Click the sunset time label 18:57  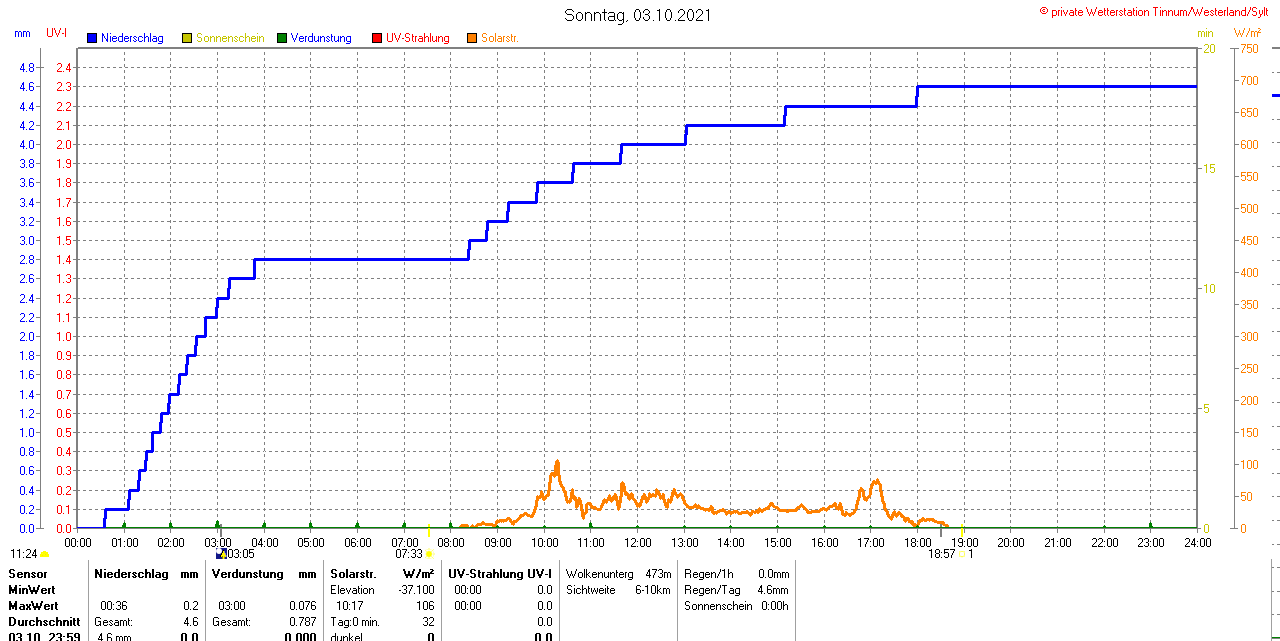[941, 553]
